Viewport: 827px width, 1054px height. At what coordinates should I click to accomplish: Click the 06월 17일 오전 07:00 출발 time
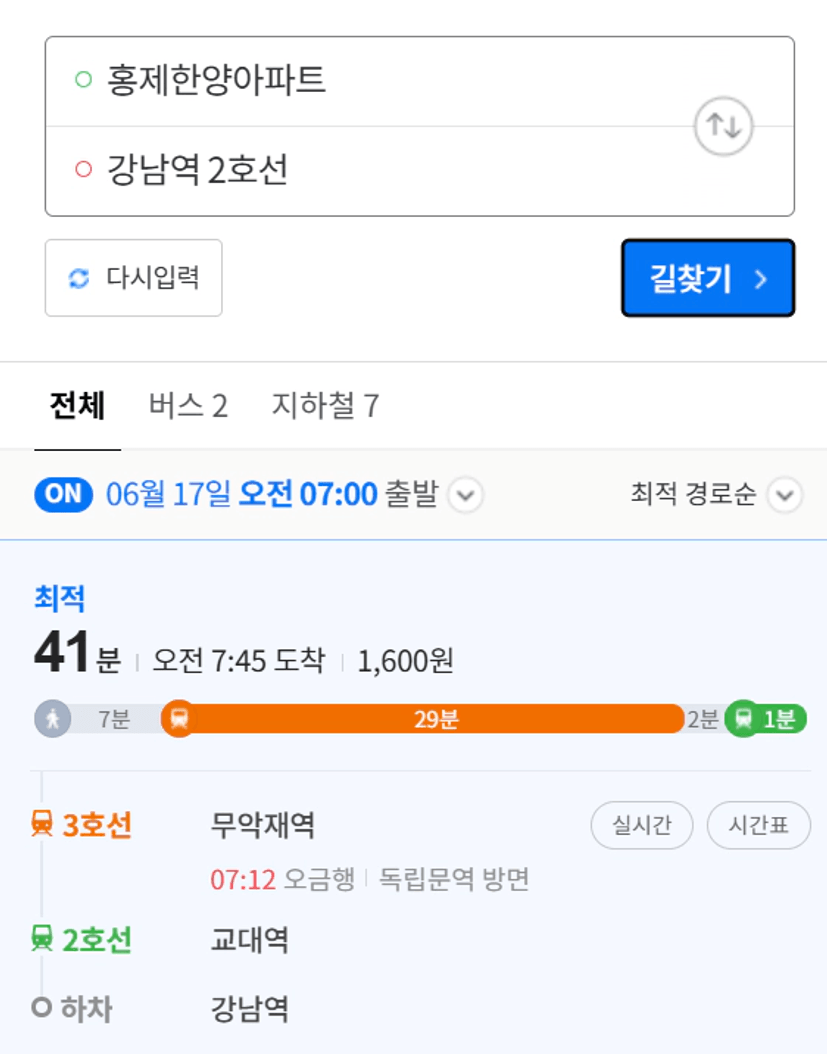point(272,495)
